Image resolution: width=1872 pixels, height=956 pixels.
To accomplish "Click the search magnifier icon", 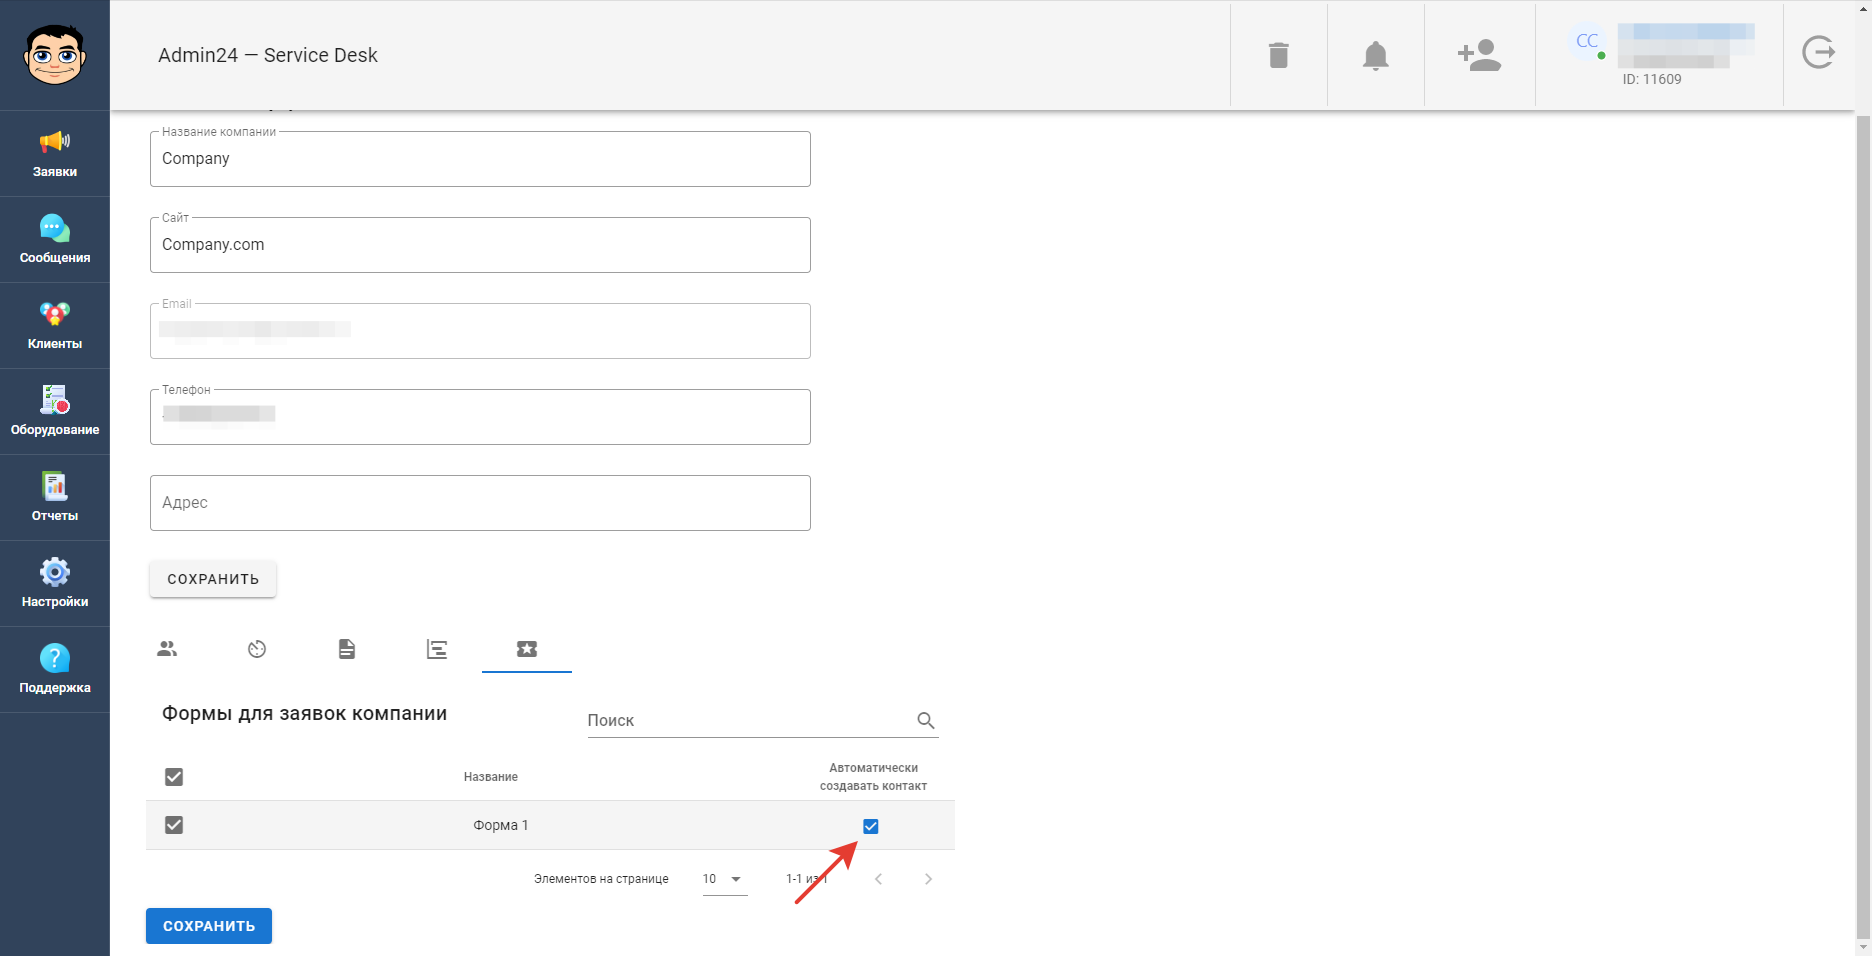I will point(926,720).
